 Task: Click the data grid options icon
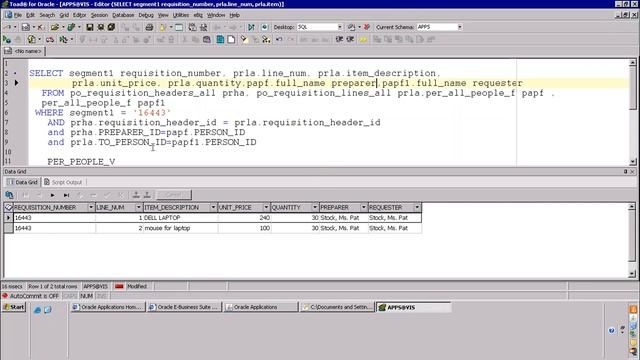(9, 195)
